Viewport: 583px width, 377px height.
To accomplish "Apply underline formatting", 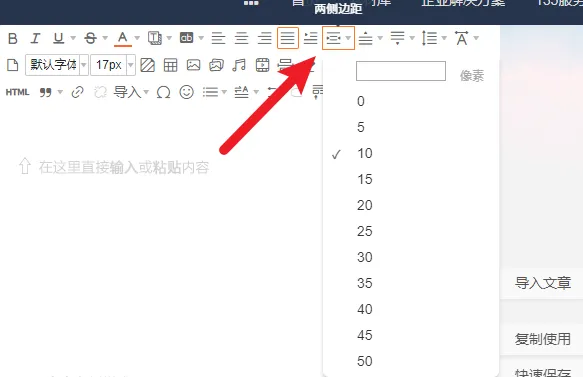I will [58, 38].
